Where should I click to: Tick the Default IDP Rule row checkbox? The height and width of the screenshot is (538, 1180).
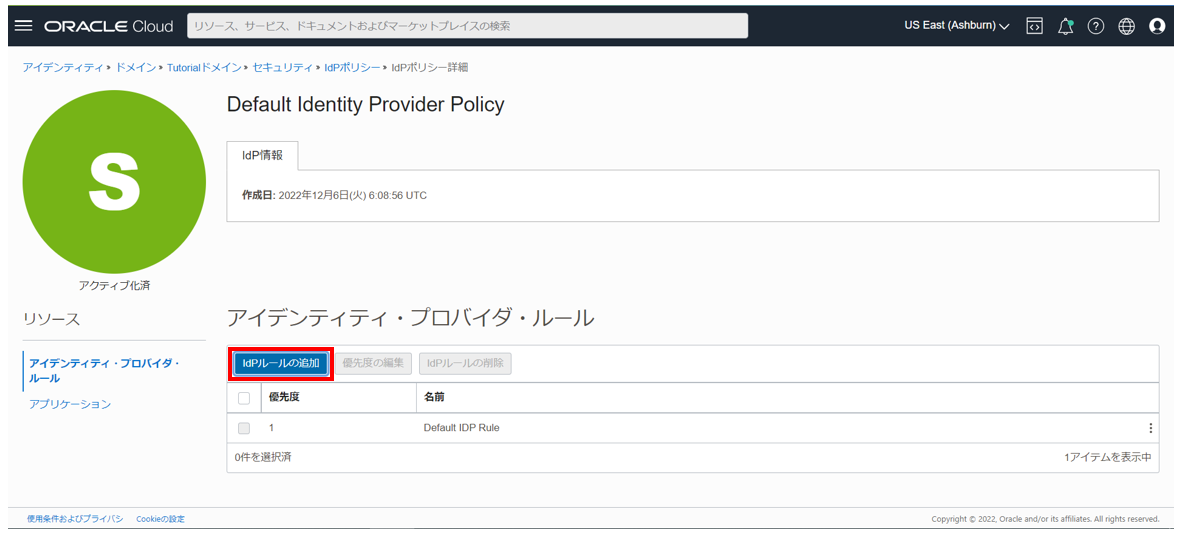tap(244, 428)
